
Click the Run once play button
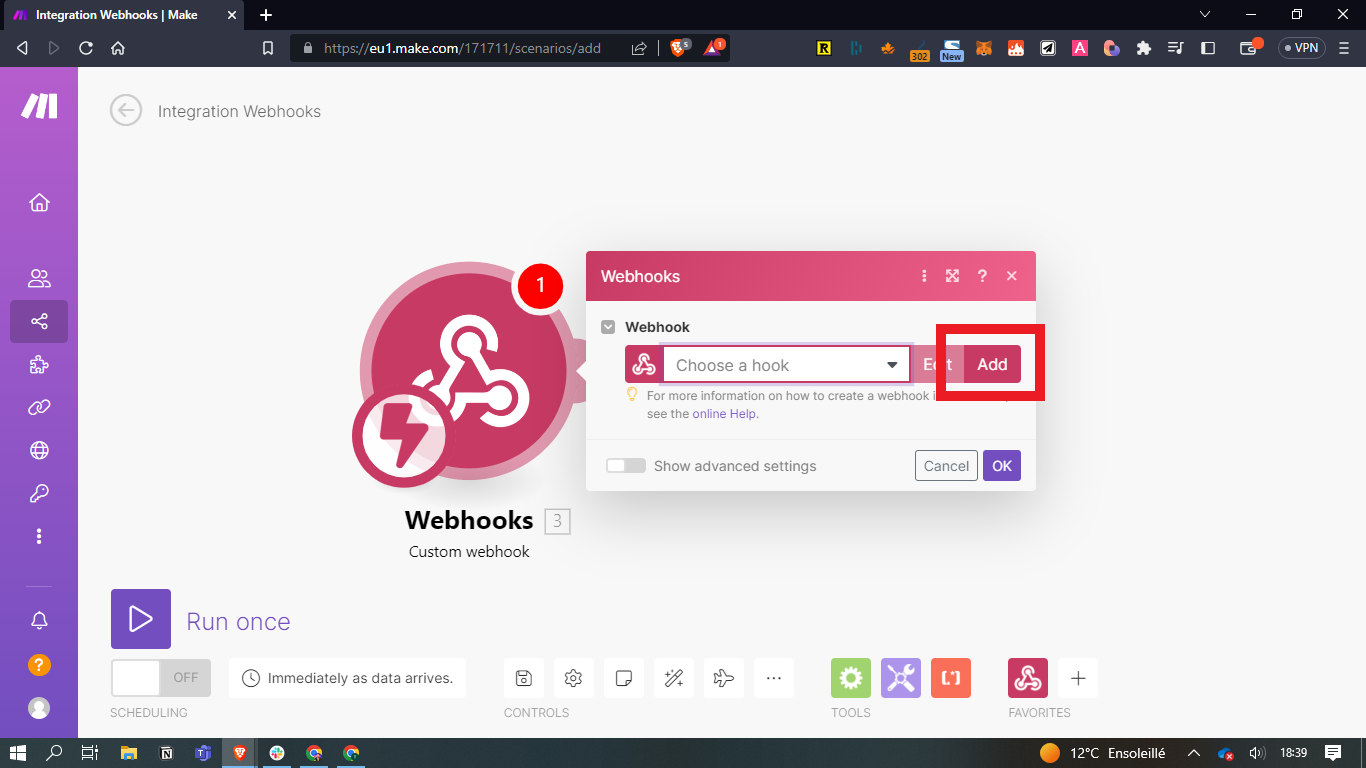(x=141, y=619)
